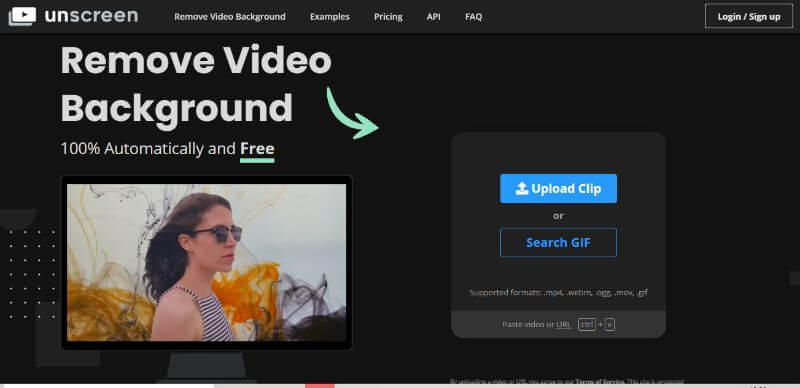Screen dimensions: 800x388
Task: Open the FAQ page
Action: [473, 17]
